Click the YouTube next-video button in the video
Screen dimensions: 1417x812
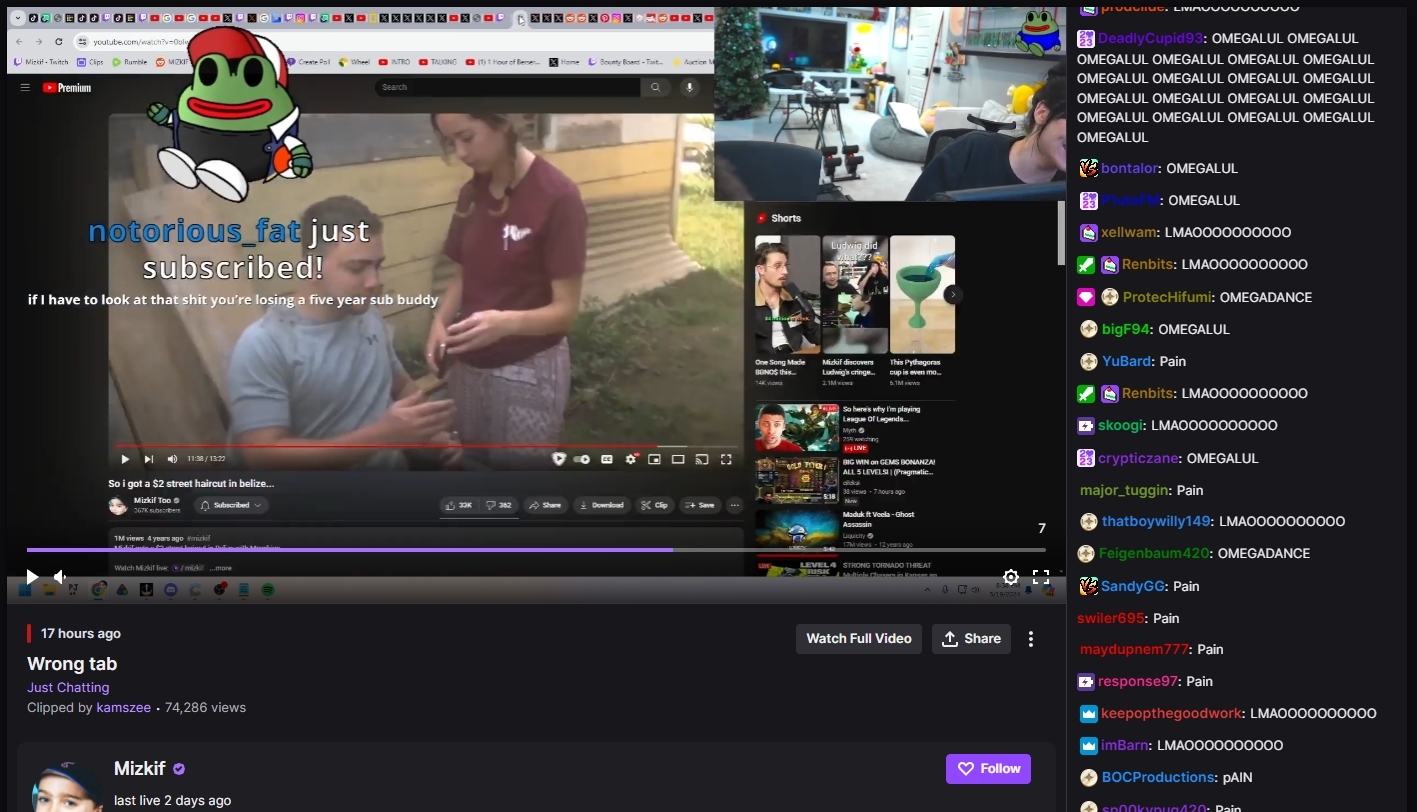pos(148,459)
